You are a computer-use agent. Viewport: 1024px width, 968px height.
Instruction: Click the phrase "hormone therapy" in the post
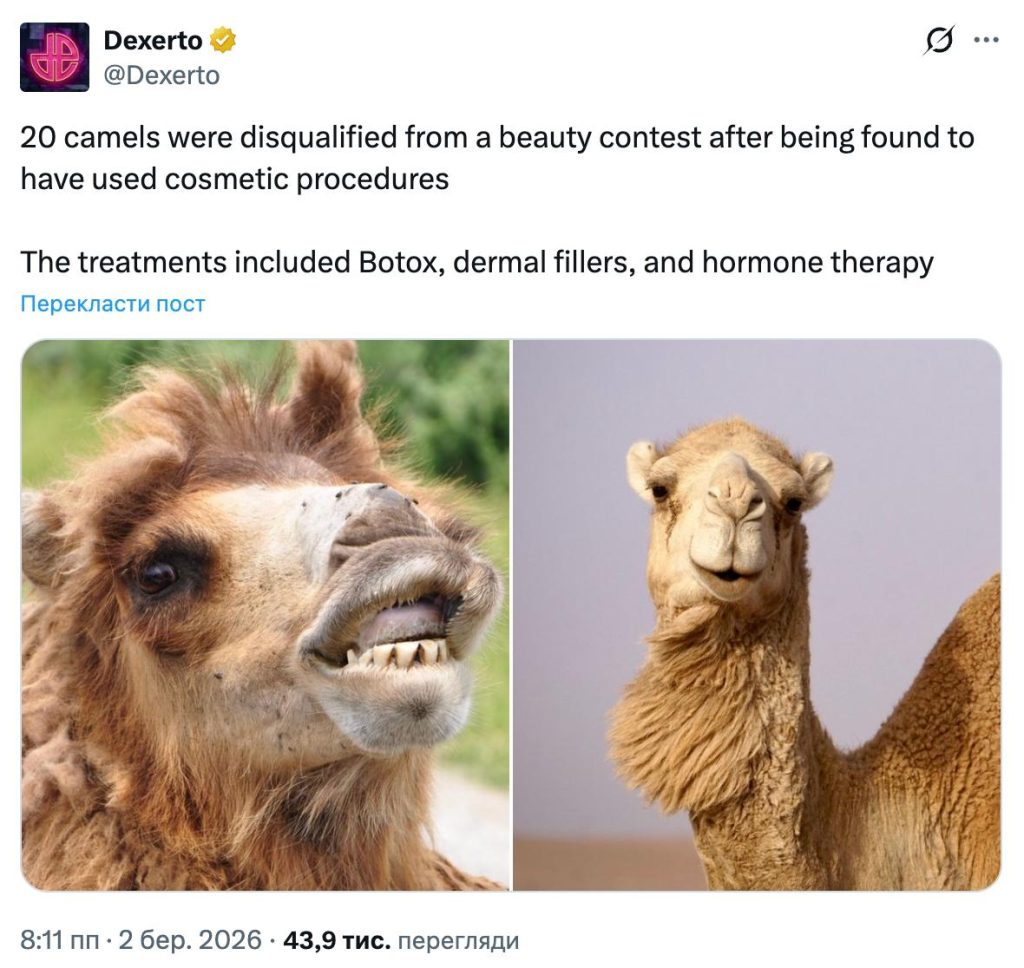(x=818, y=263)
